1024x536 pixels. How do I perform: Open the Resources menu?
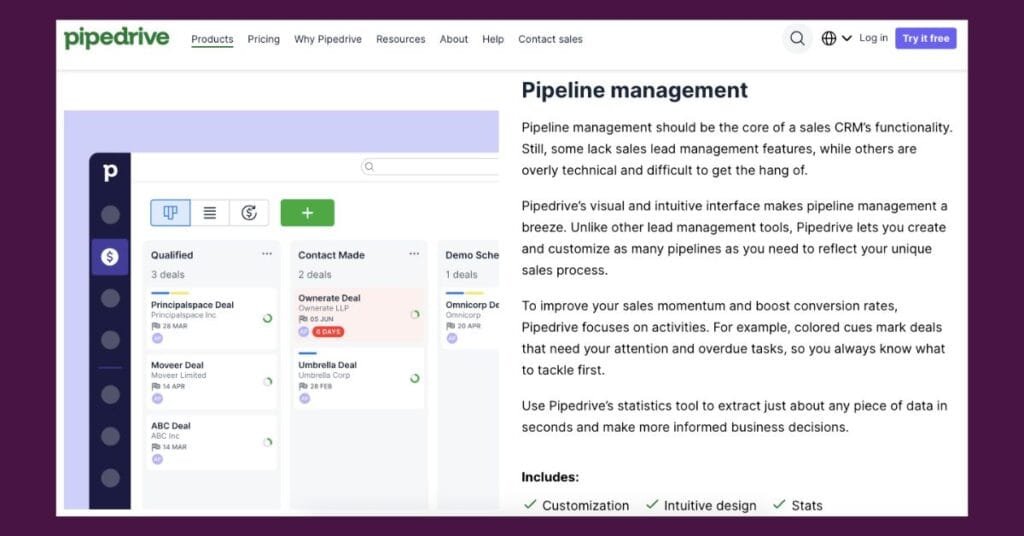400,39
